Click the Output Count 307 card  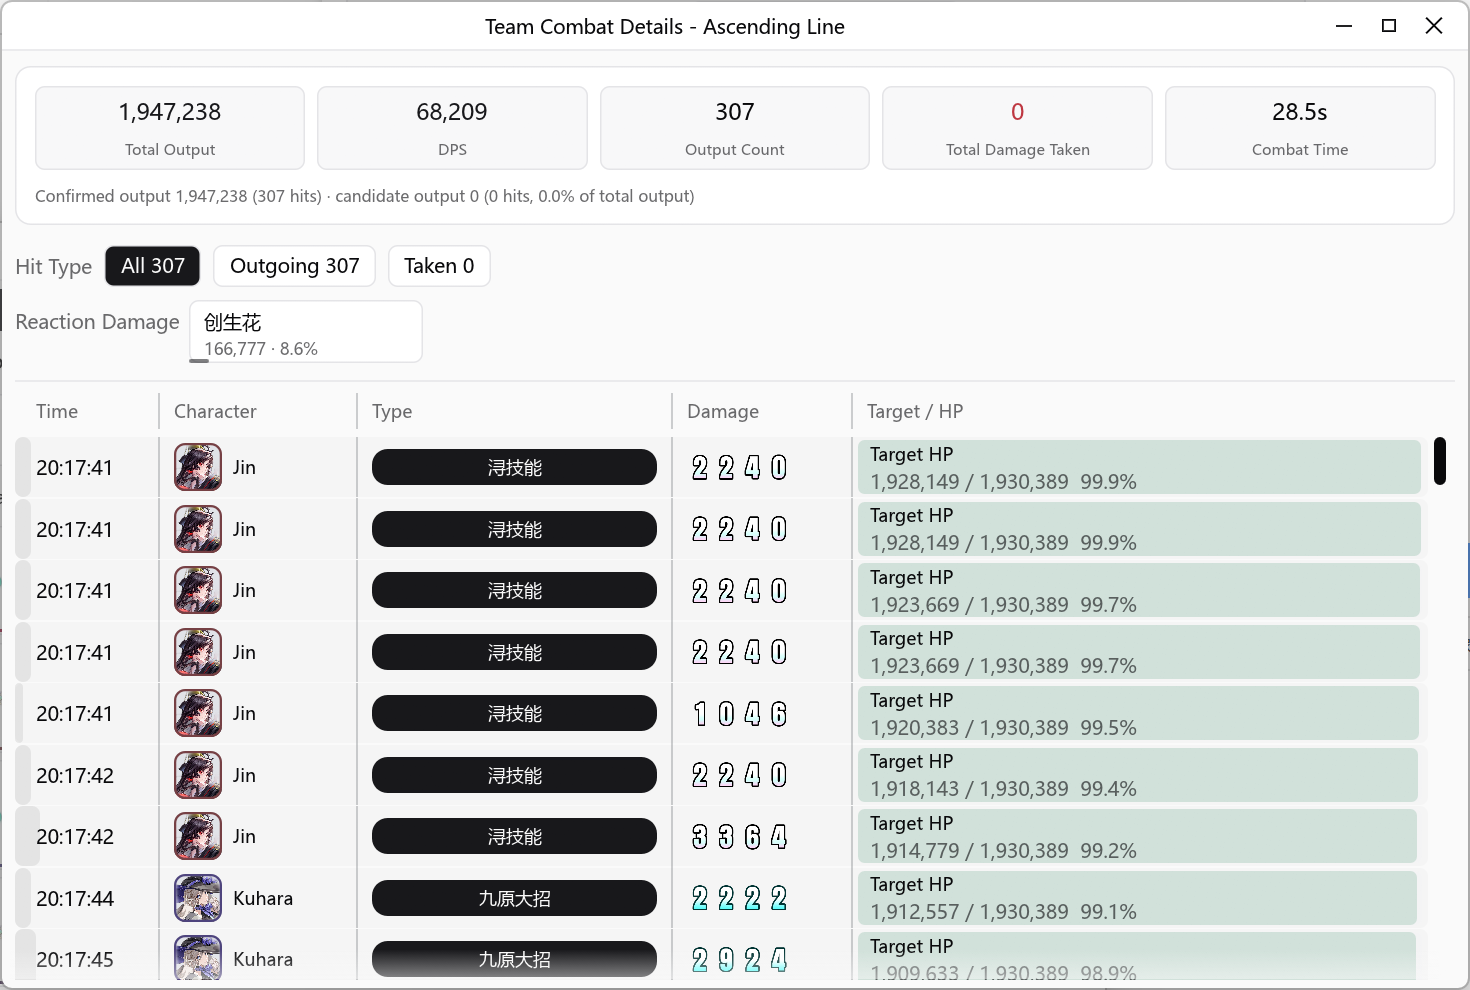tap(735, 128)
